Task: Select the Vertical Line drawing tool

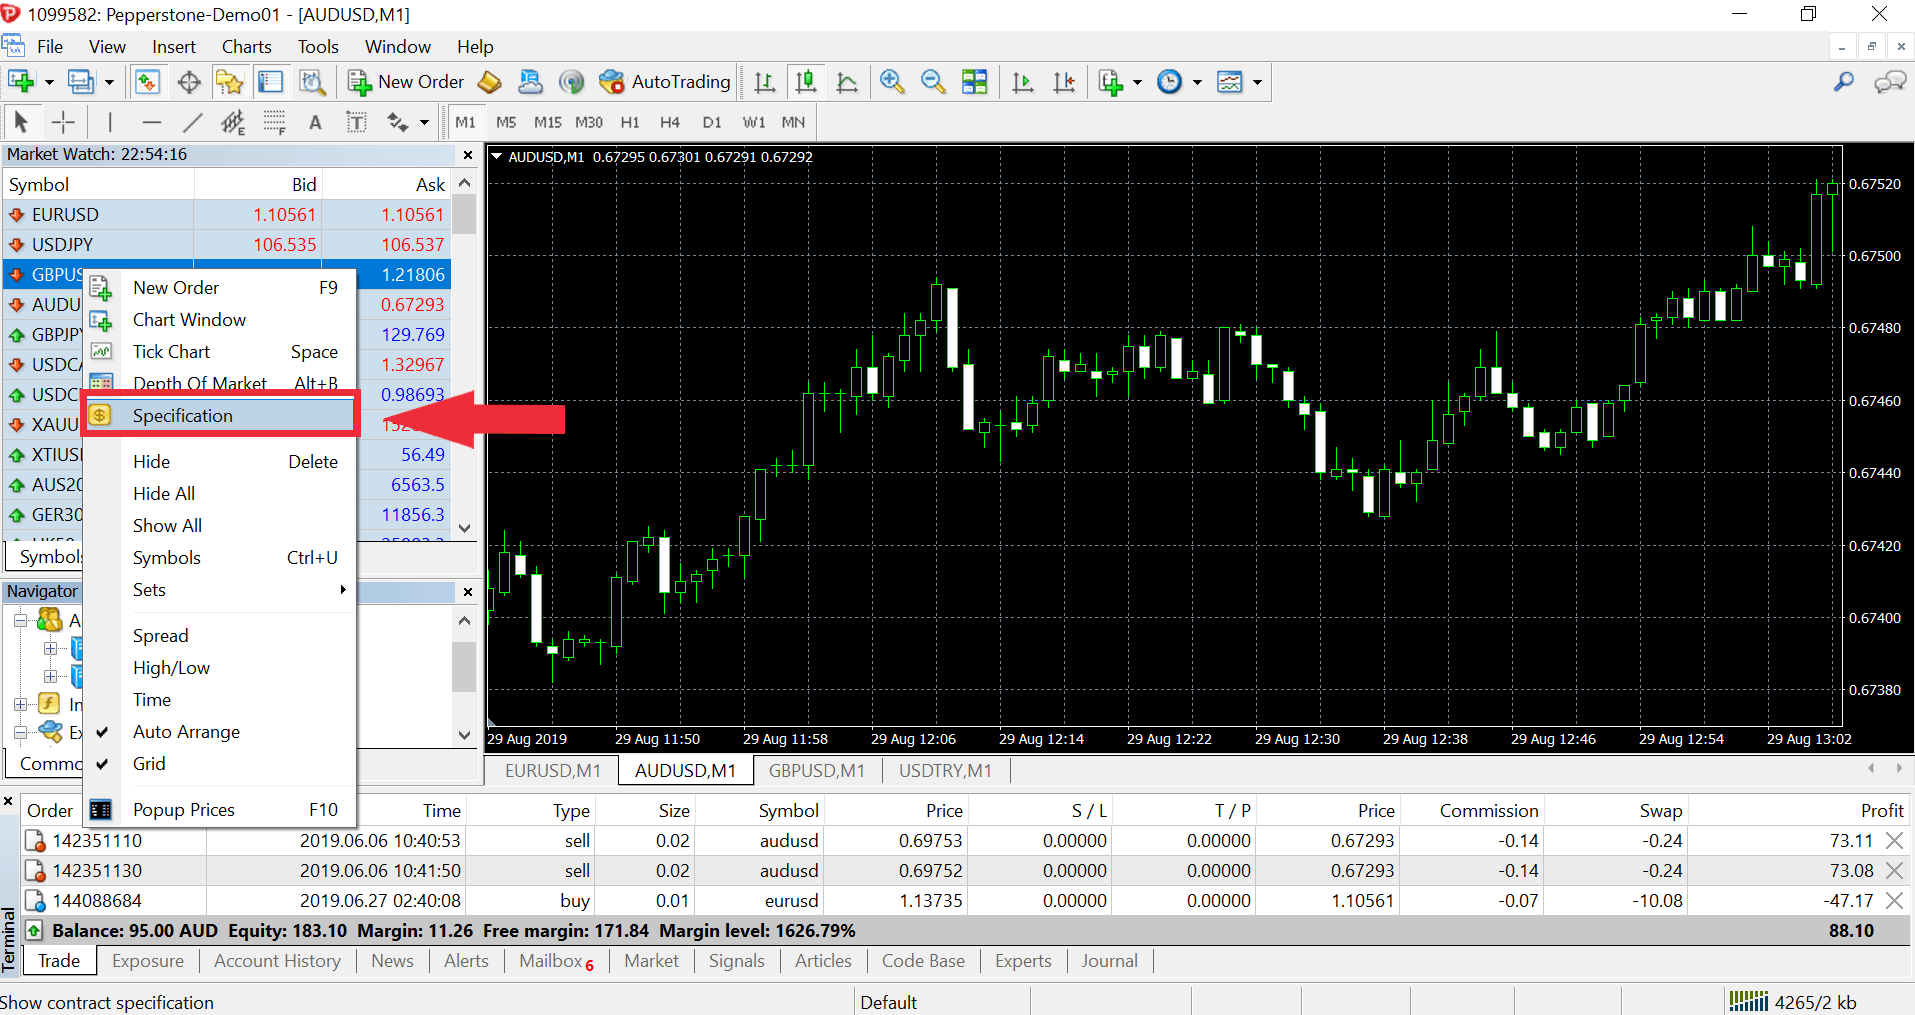Action: (109, 122)
